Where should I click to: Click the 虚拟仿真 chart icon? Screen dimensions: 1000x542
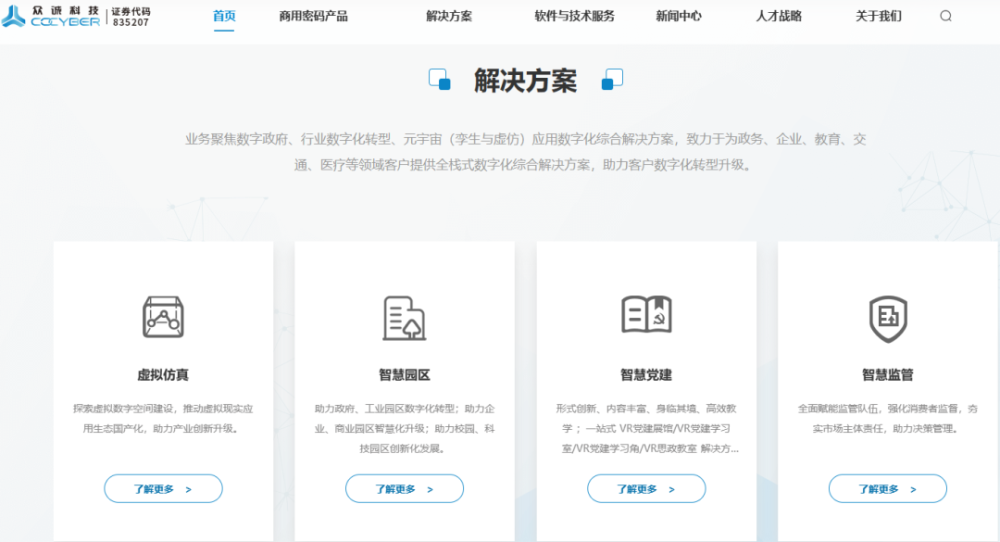163,317
